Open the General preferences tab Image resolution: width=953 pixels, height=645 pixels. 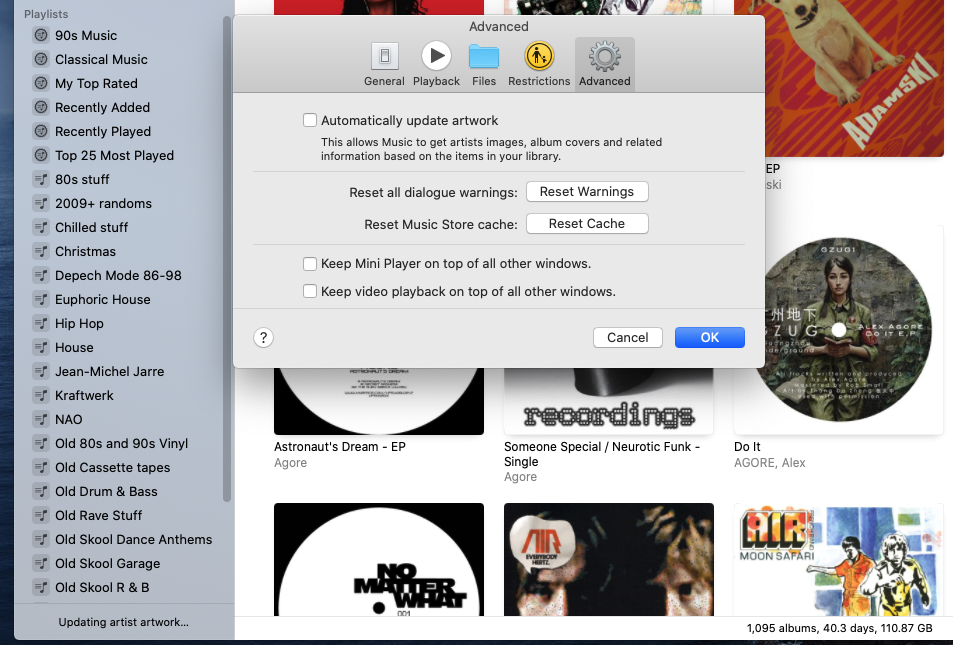click(384, 64)
